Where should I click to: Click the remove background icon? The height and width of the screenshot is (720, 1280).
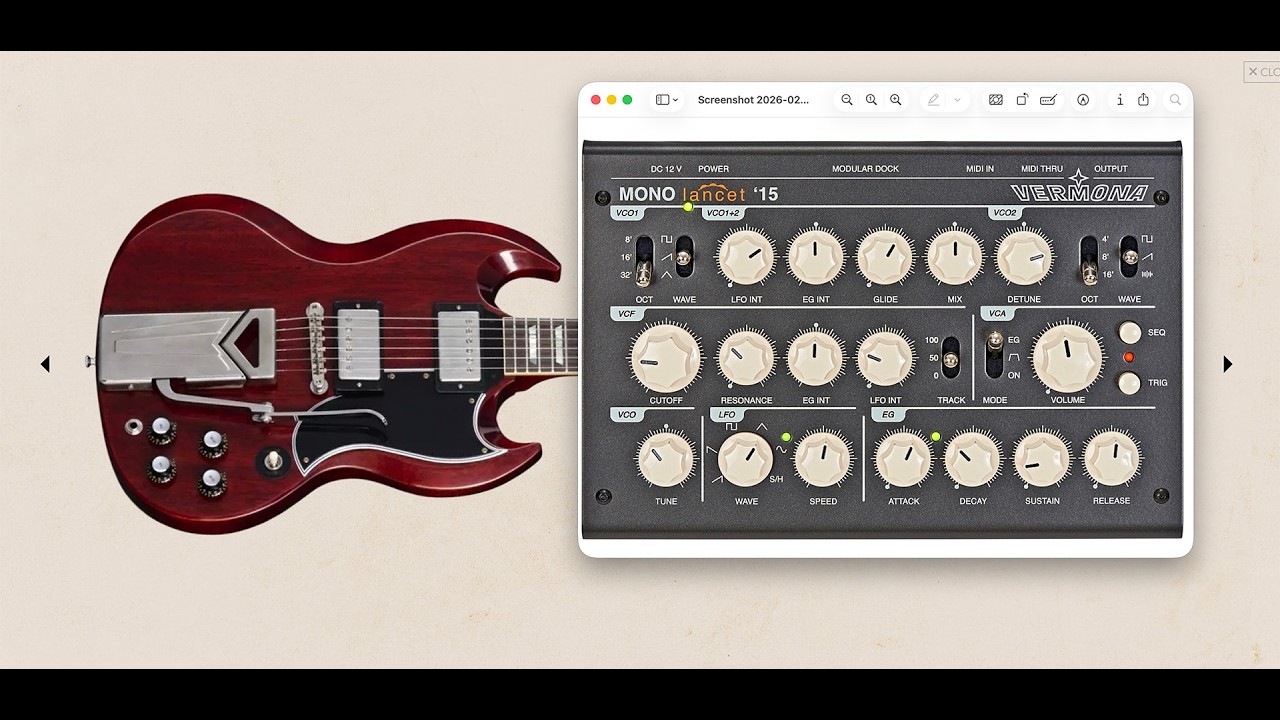[x=996, y=100]
